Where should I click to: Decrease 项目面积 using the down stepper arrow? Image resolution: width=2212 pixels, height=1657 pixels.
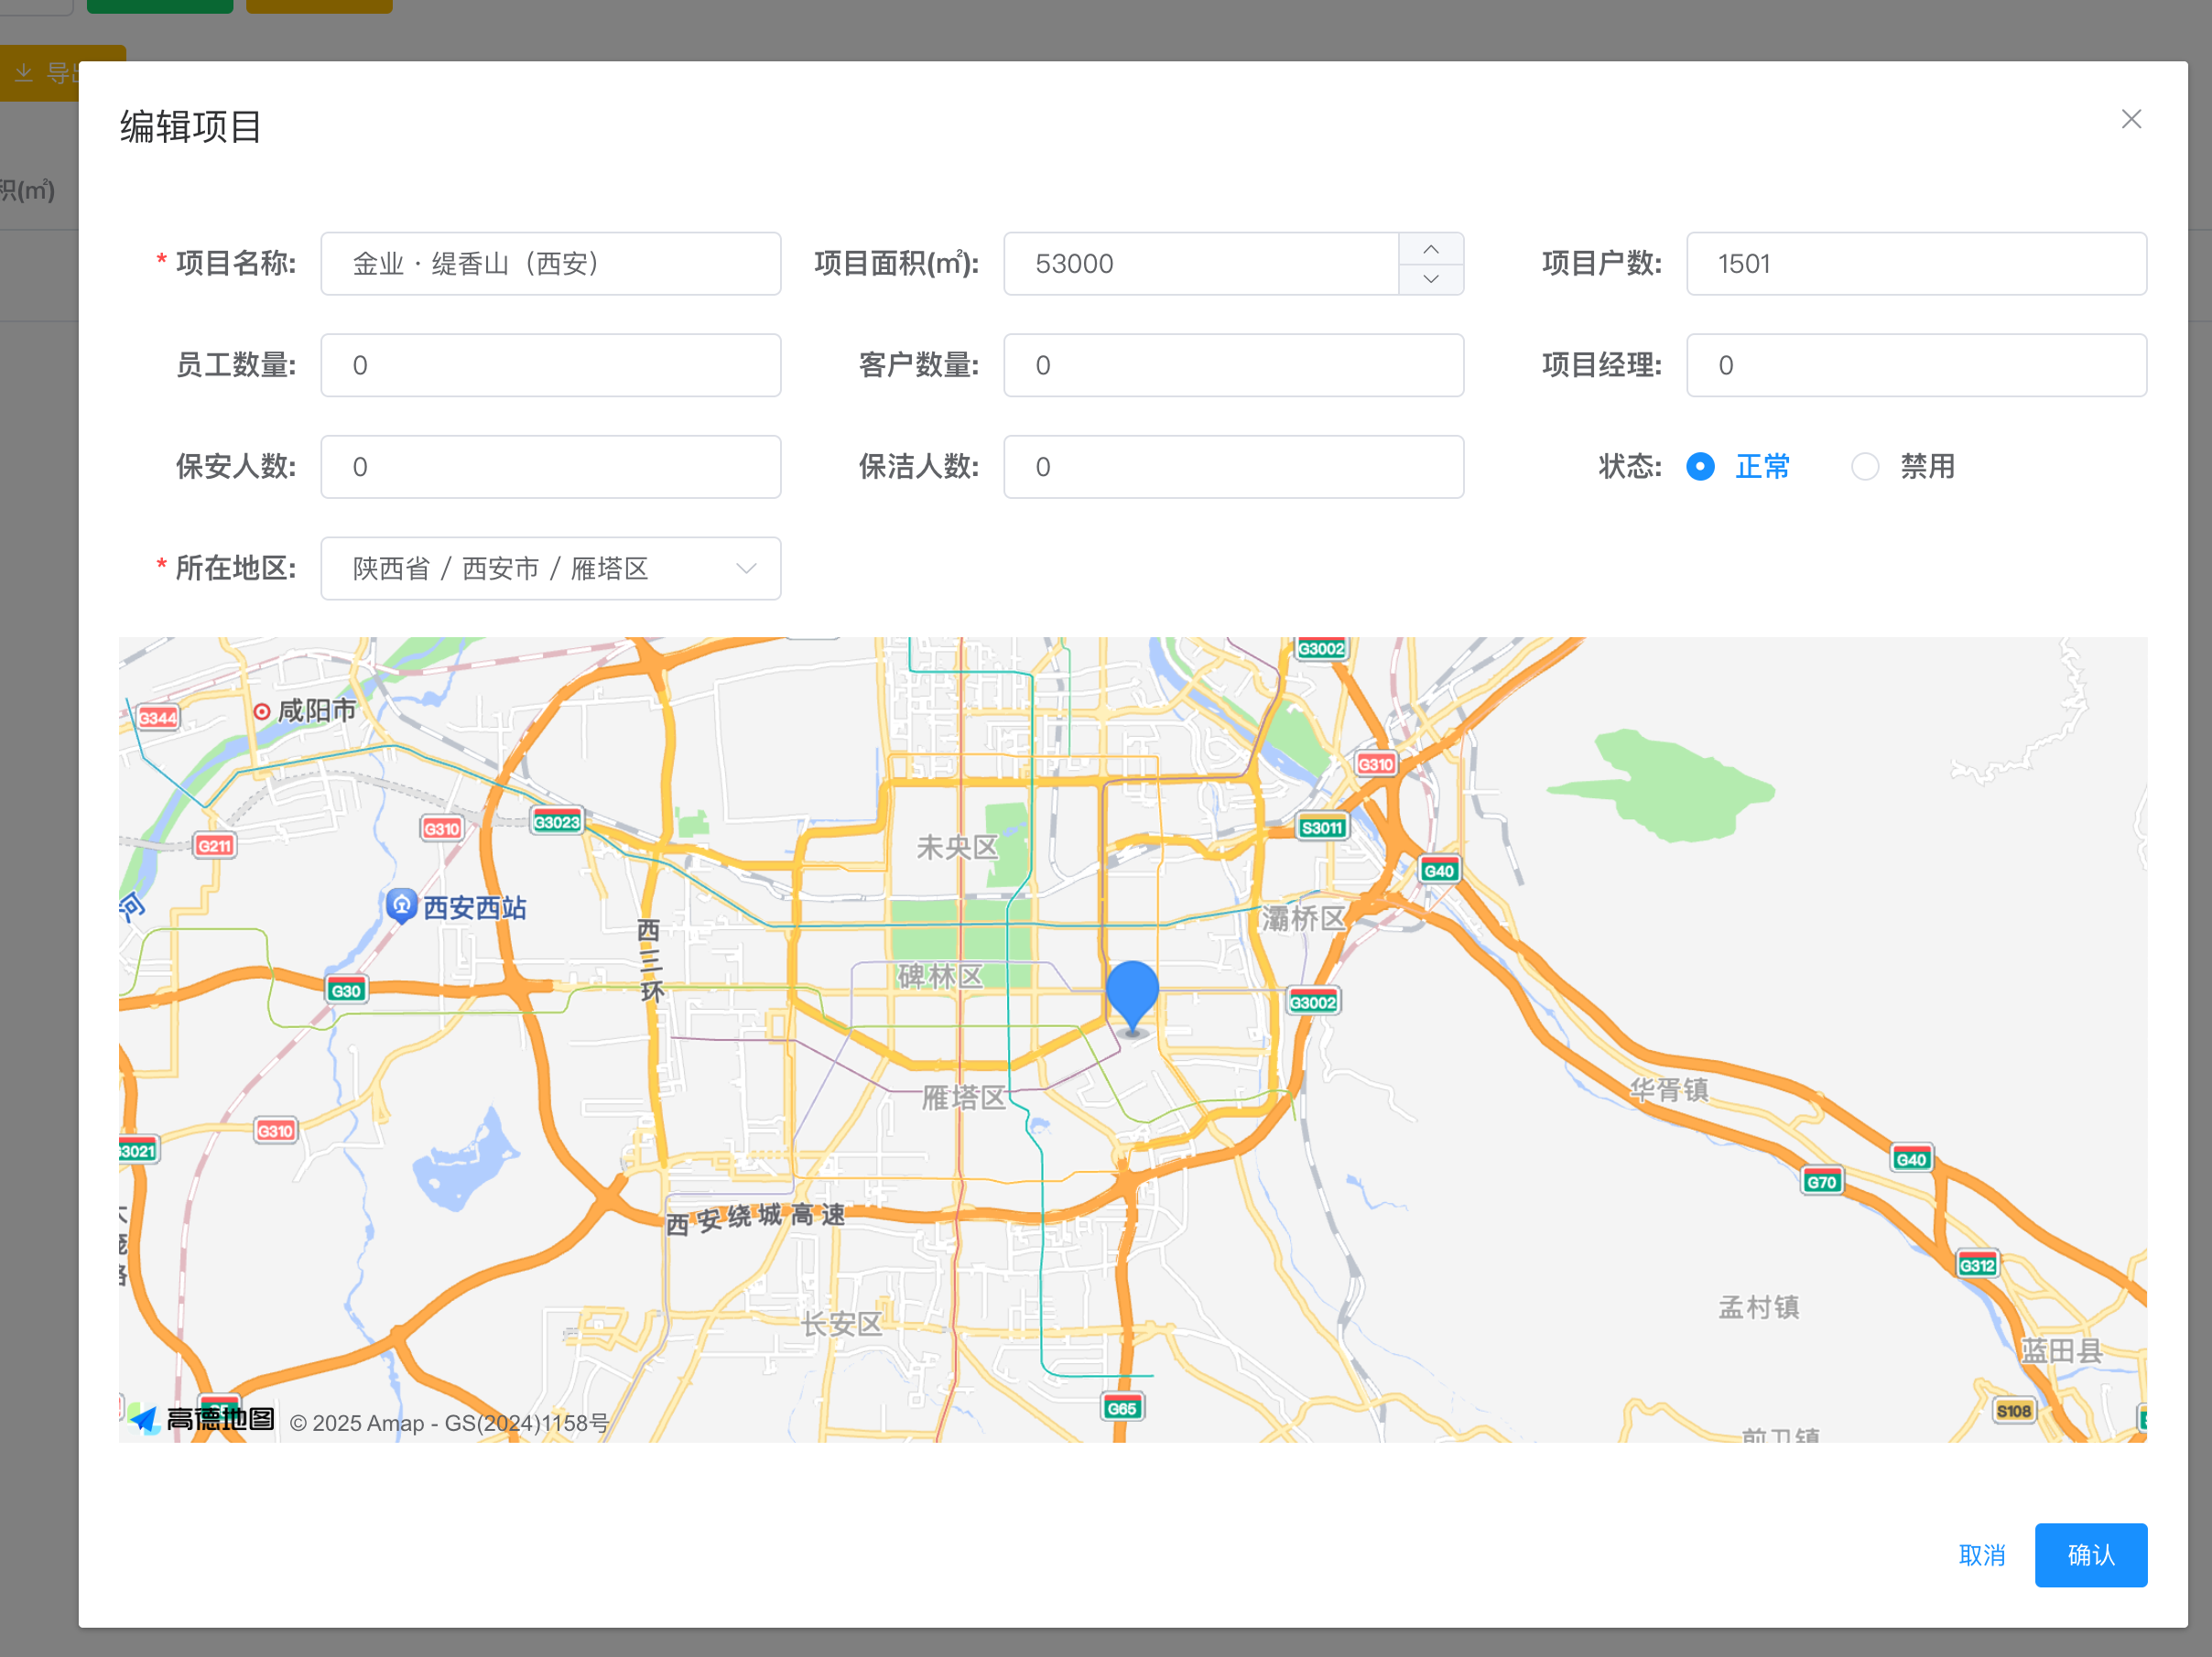click(x=1431, y=280)
